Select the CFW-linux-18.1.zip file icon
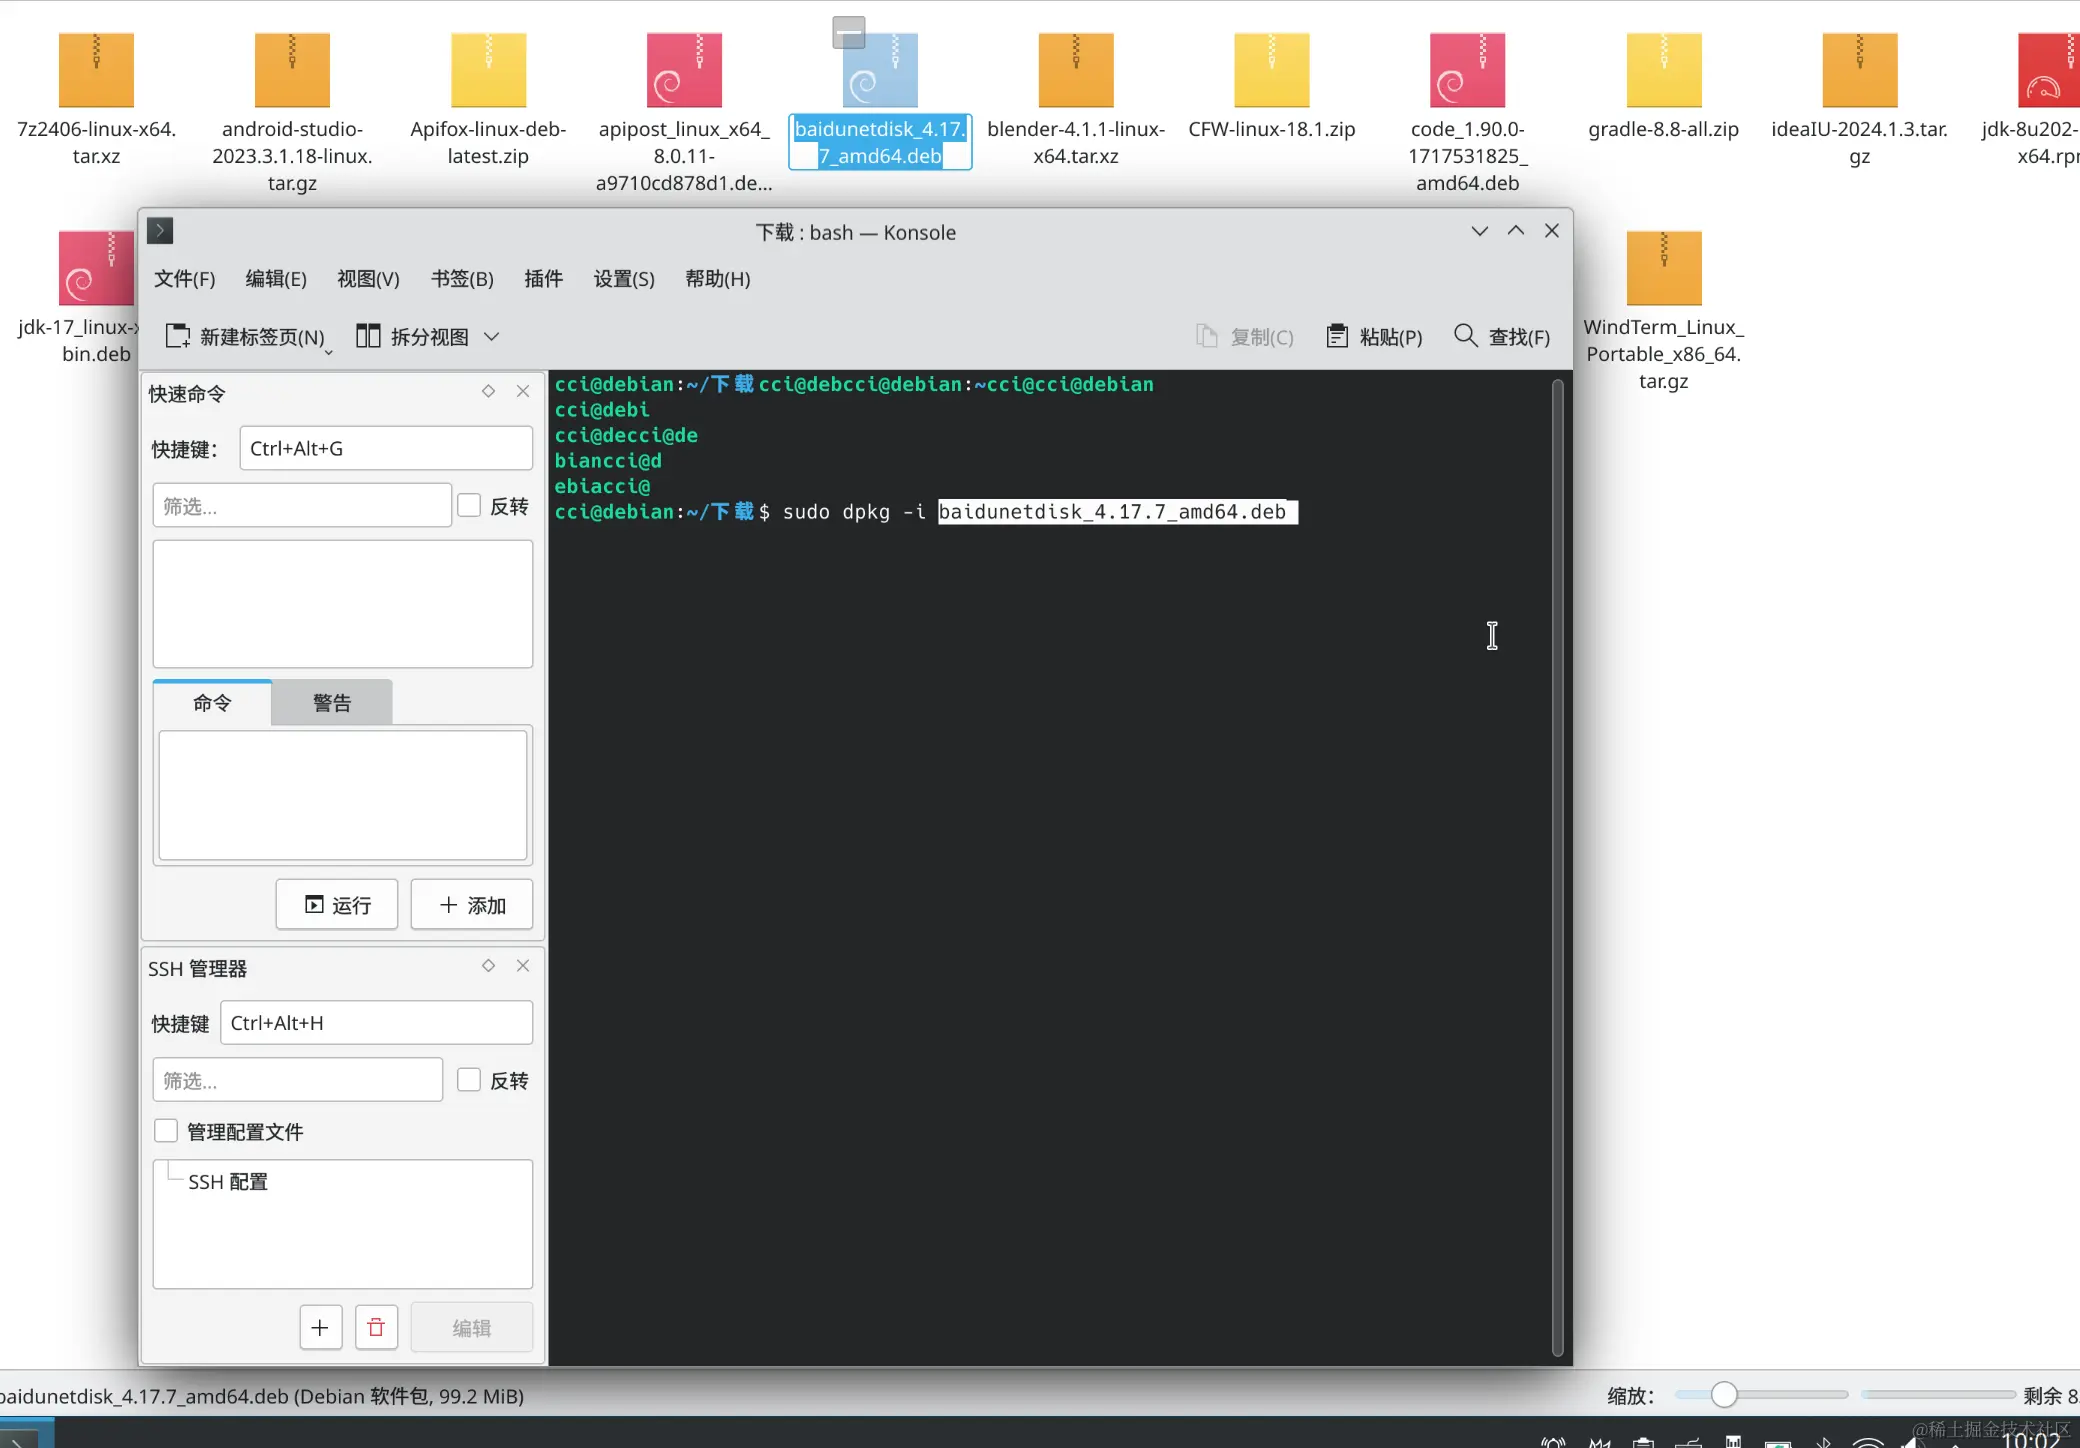 pyautogui.click(x=1272, y=70)
